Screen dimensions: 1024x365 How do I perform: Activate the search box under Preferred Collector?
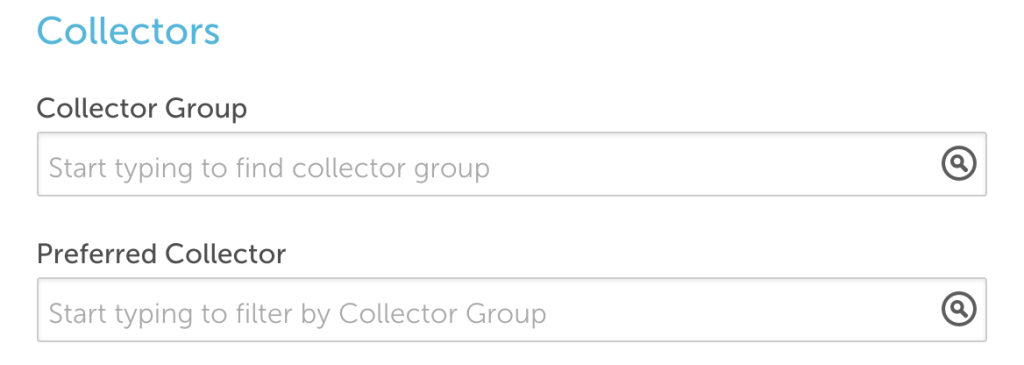tap(511, 309)
